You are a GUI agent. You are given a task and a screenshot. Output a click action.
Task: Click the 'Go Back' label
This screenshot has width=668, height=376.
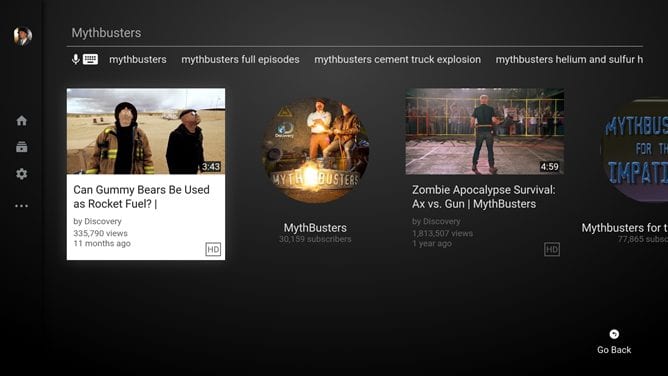614,350
